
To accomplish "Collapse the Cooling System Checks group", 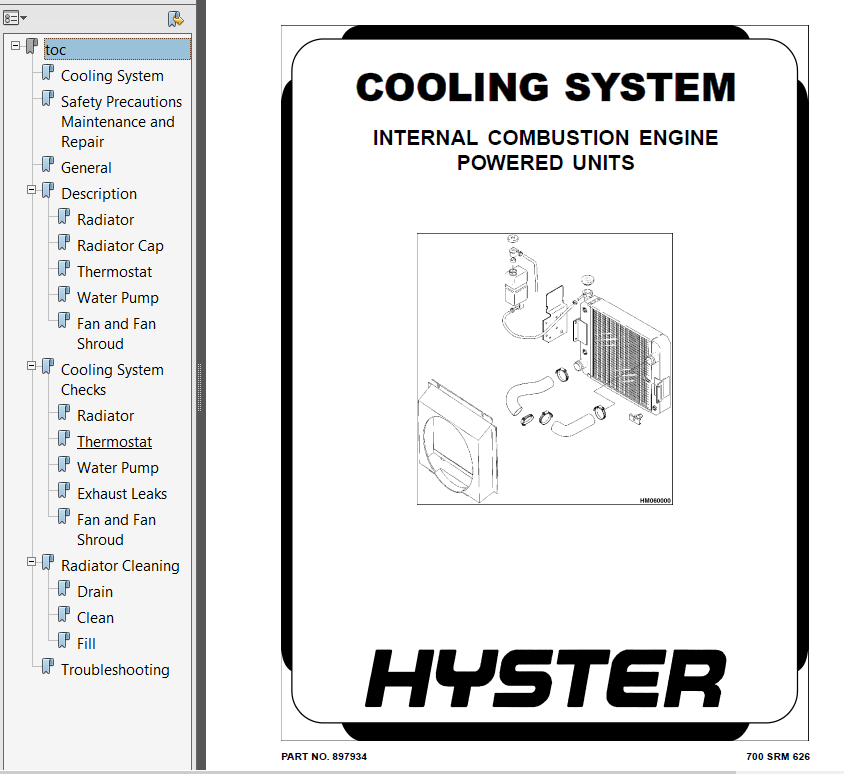I will pos(31,366).
